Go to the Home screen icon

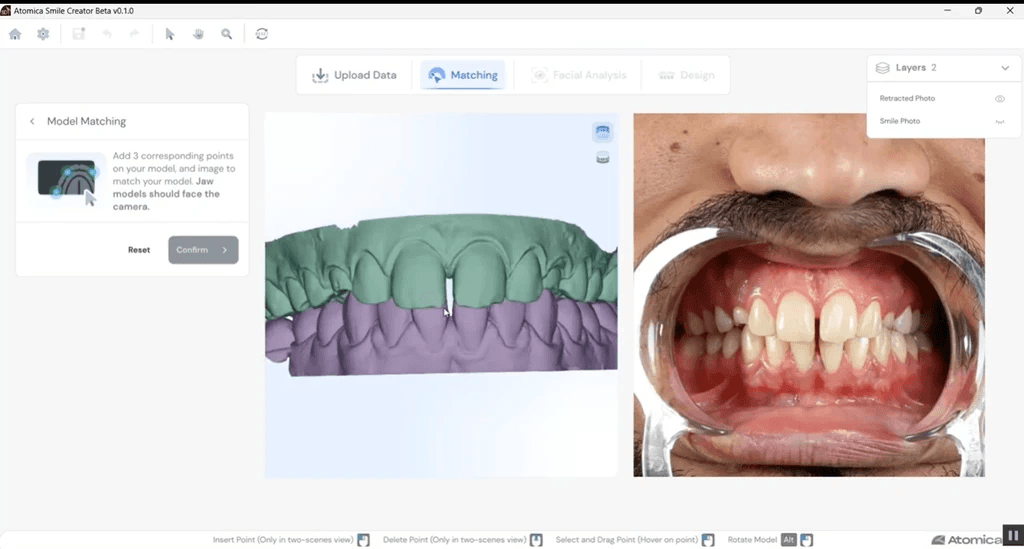point(15,34)
